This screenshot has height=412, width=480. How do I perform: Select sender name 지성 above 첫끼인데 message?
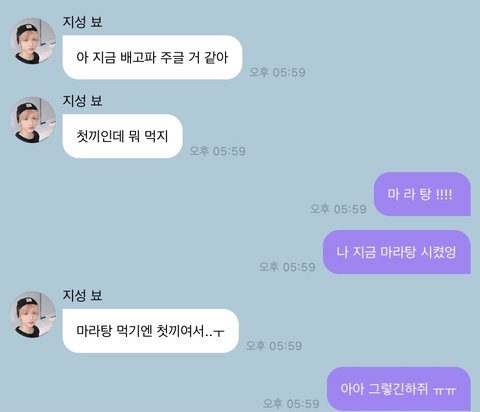pyautogui.click(x=82, y=101)
